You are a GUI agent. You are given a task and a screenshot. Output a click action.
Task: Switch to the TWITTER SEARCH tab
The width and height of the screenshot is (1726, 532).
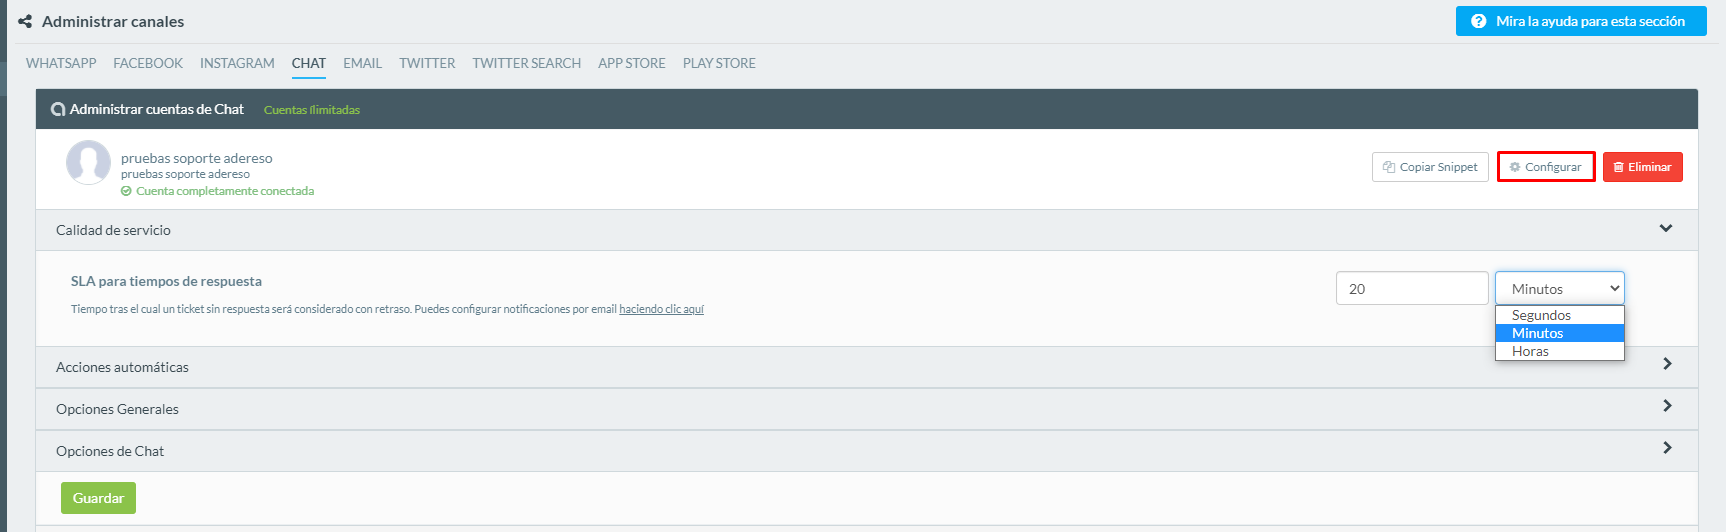click(x=527, y=63)
